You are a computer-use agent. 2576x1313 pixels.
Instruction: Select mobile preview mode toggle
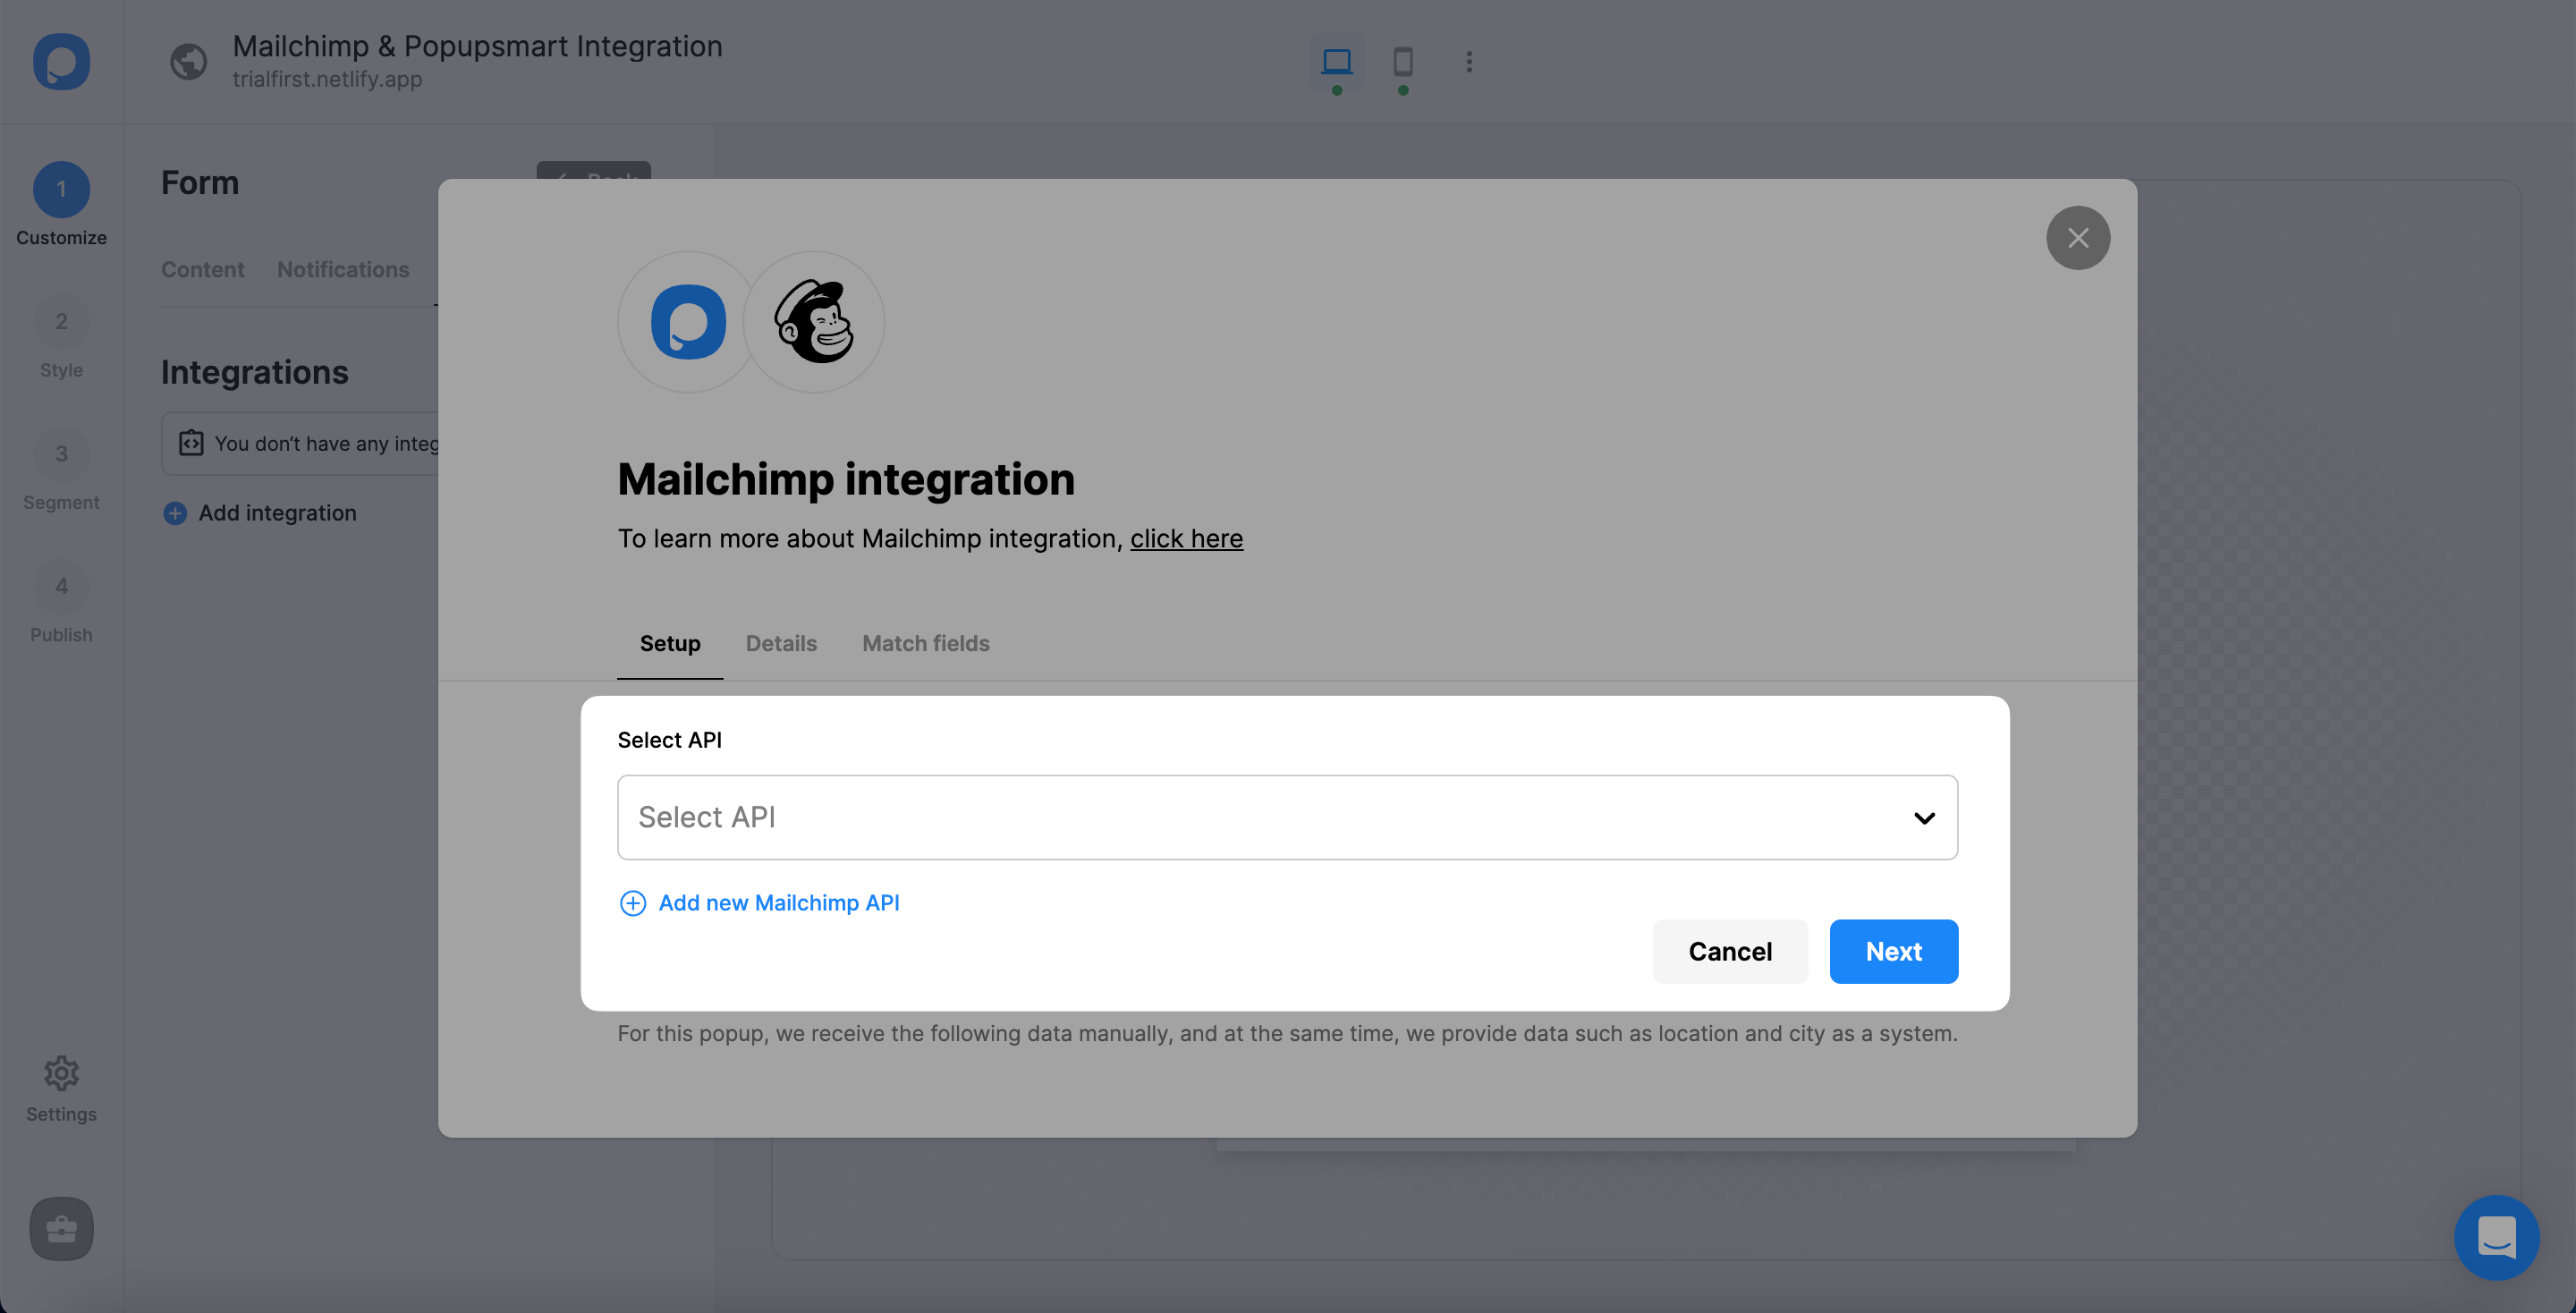[1401, 62]
